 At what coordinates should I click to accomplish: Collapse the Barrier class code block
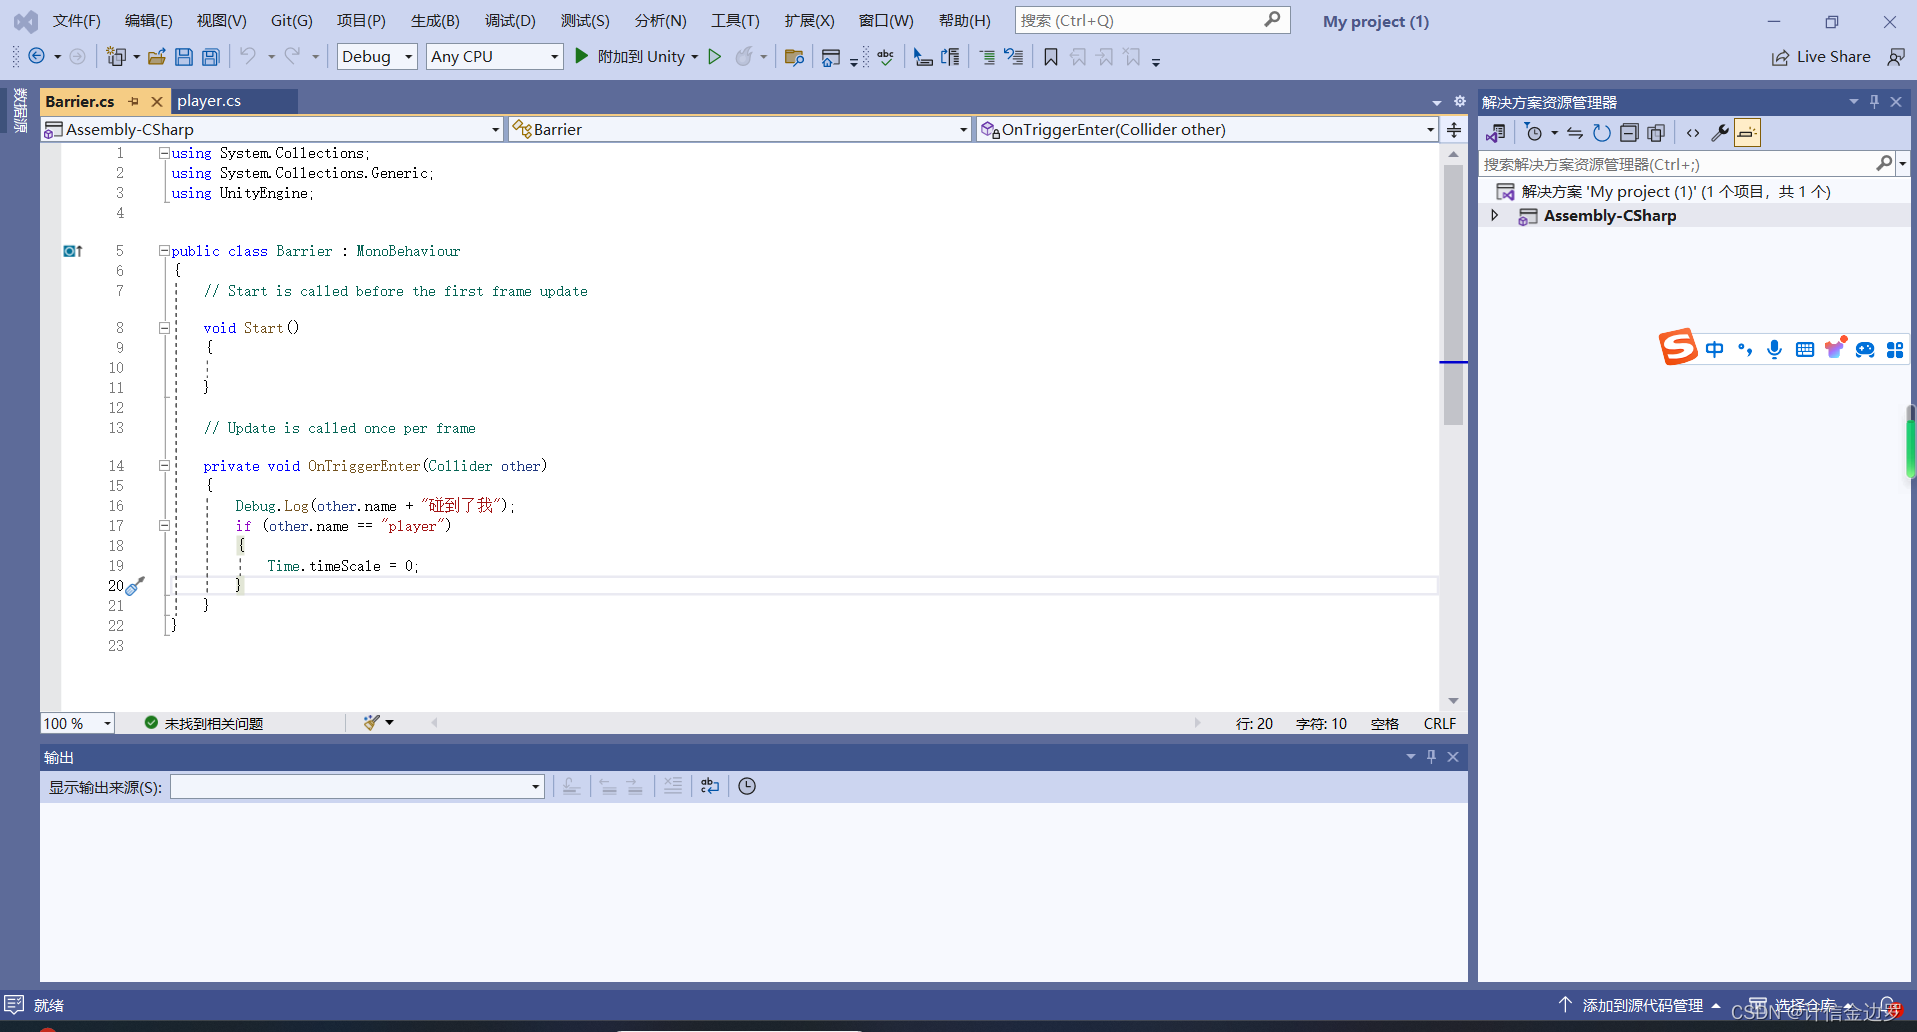pyautogui.click(x=164, y=251)
